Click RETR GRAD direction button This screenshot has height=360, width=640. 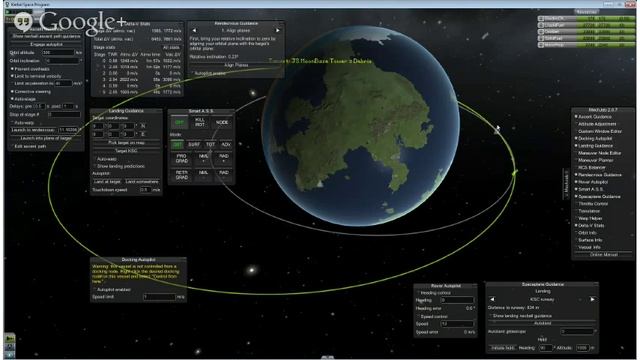[x=182, y=175]
